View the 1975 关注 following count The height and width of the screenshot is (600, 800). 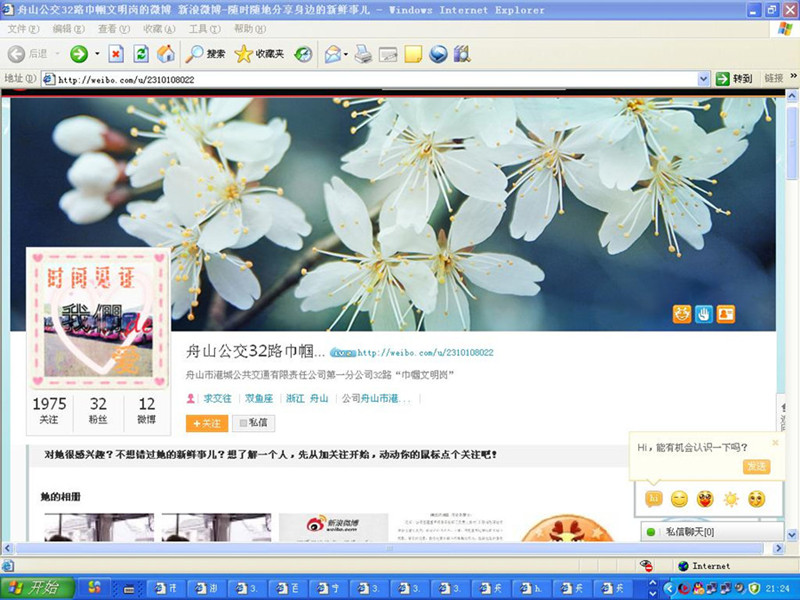pos(49,411)
